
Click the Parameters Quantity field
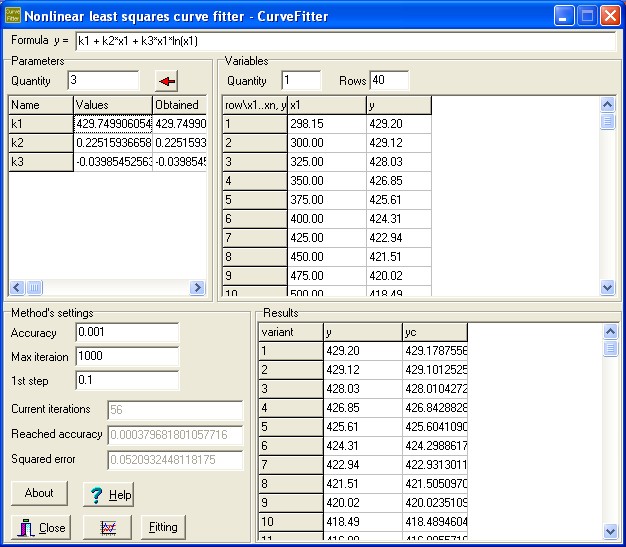pyautogui.click(x=104, y=80)
